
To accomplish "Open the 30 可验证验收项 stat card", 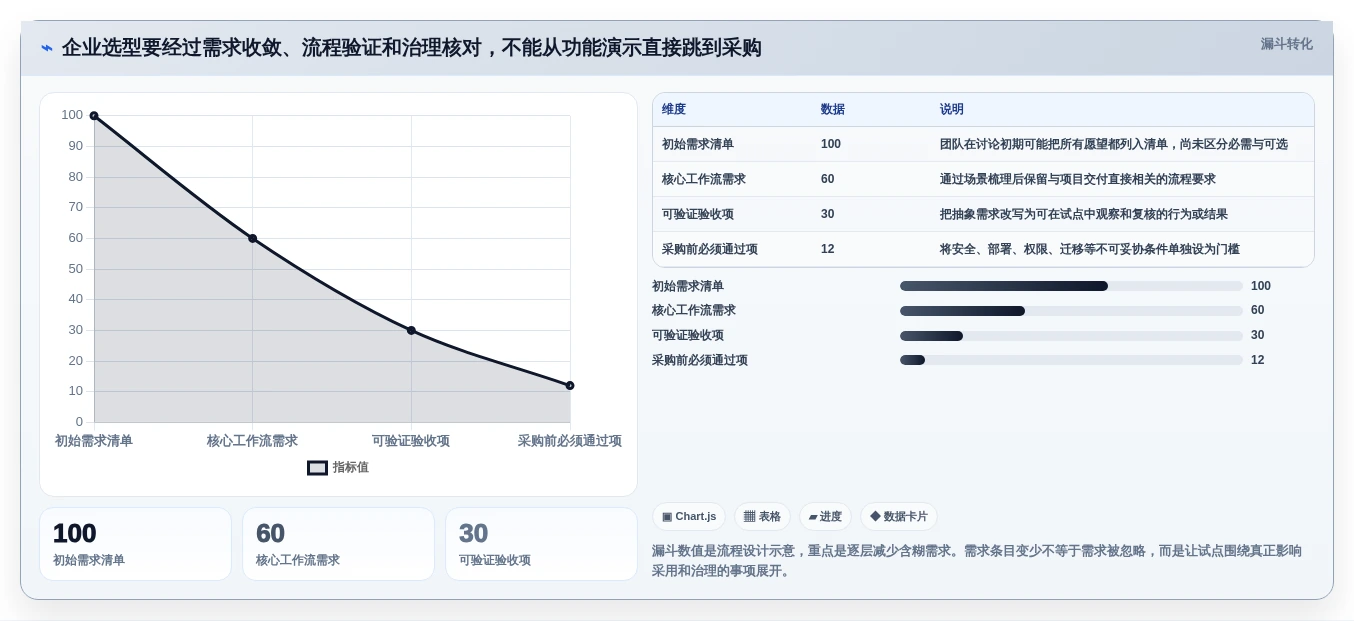I will [541, 544].
